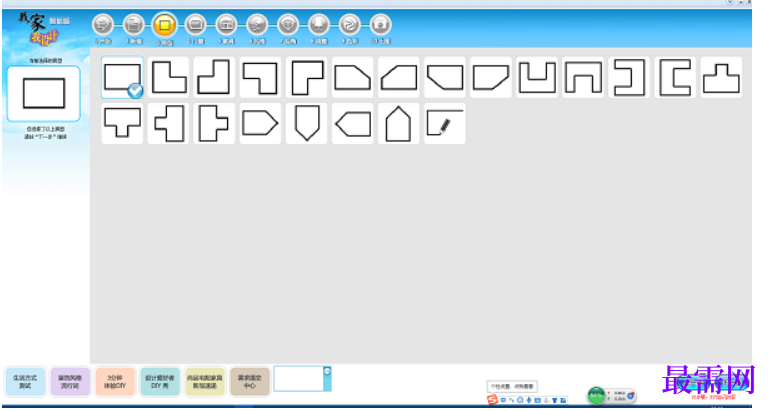Go to step 5 in wizard bar
The image size is (774, 411).
click(x=226, y=24)
